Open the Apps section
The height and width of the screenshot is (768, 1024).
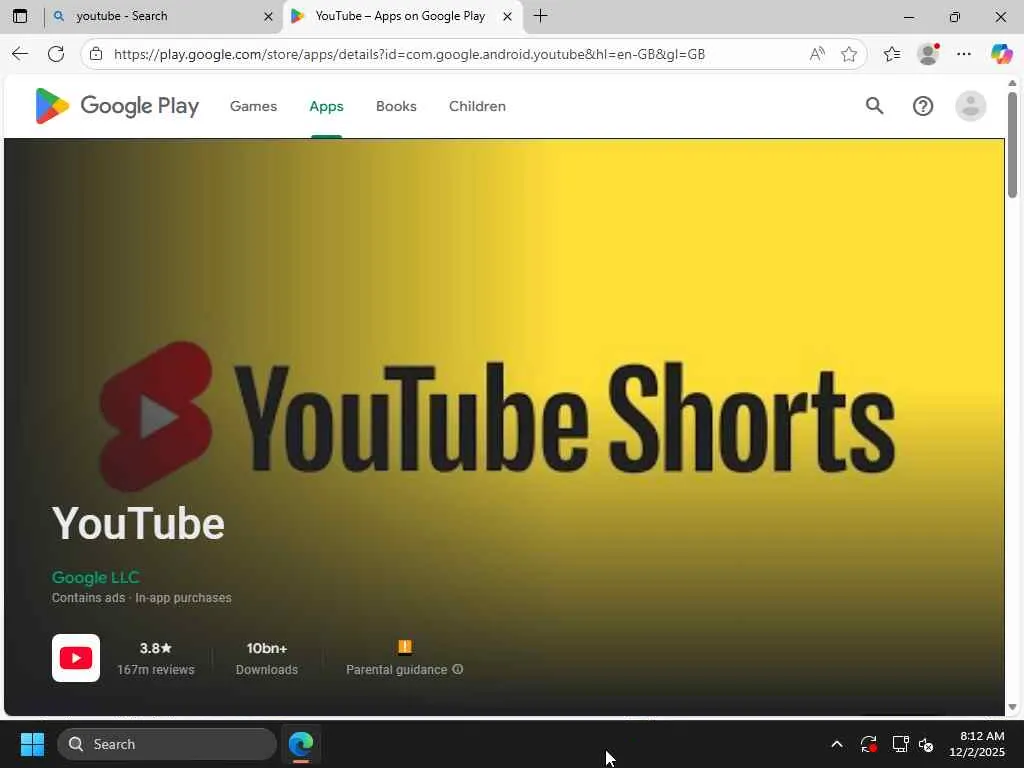pyautogui.click(x=327, y=106)
